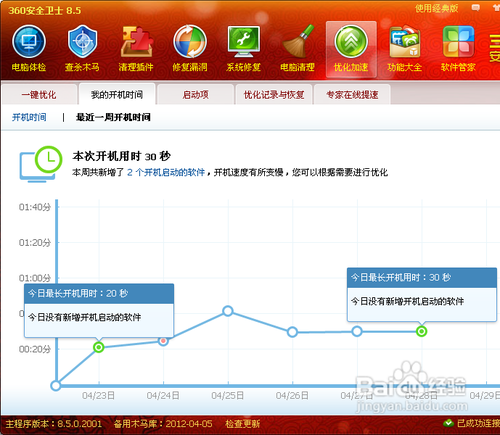This screenshot has height=435, width=500.
Task: Click the 04/24 red data point
Action: (x=163, y=341)
